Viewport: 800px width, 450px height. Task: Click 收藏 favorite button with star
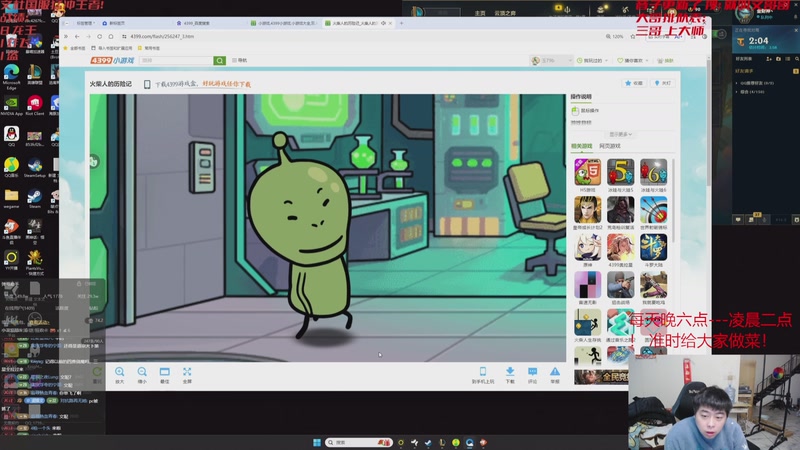[634, 83]
